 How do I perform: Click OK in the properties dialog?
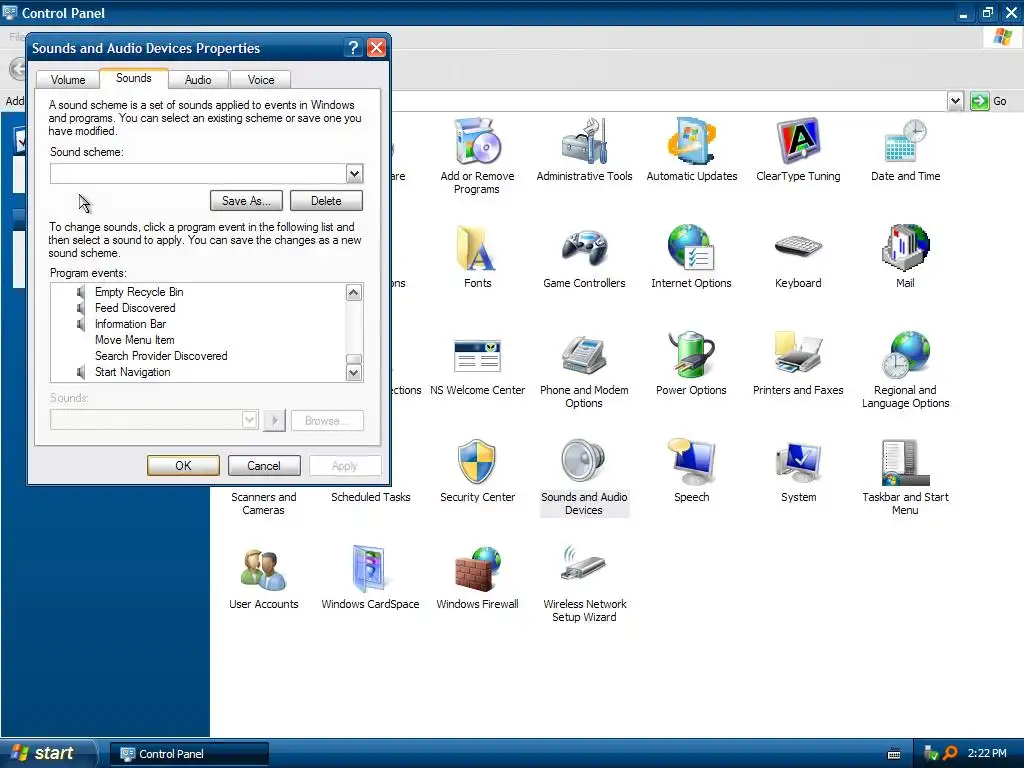point(183,466)
